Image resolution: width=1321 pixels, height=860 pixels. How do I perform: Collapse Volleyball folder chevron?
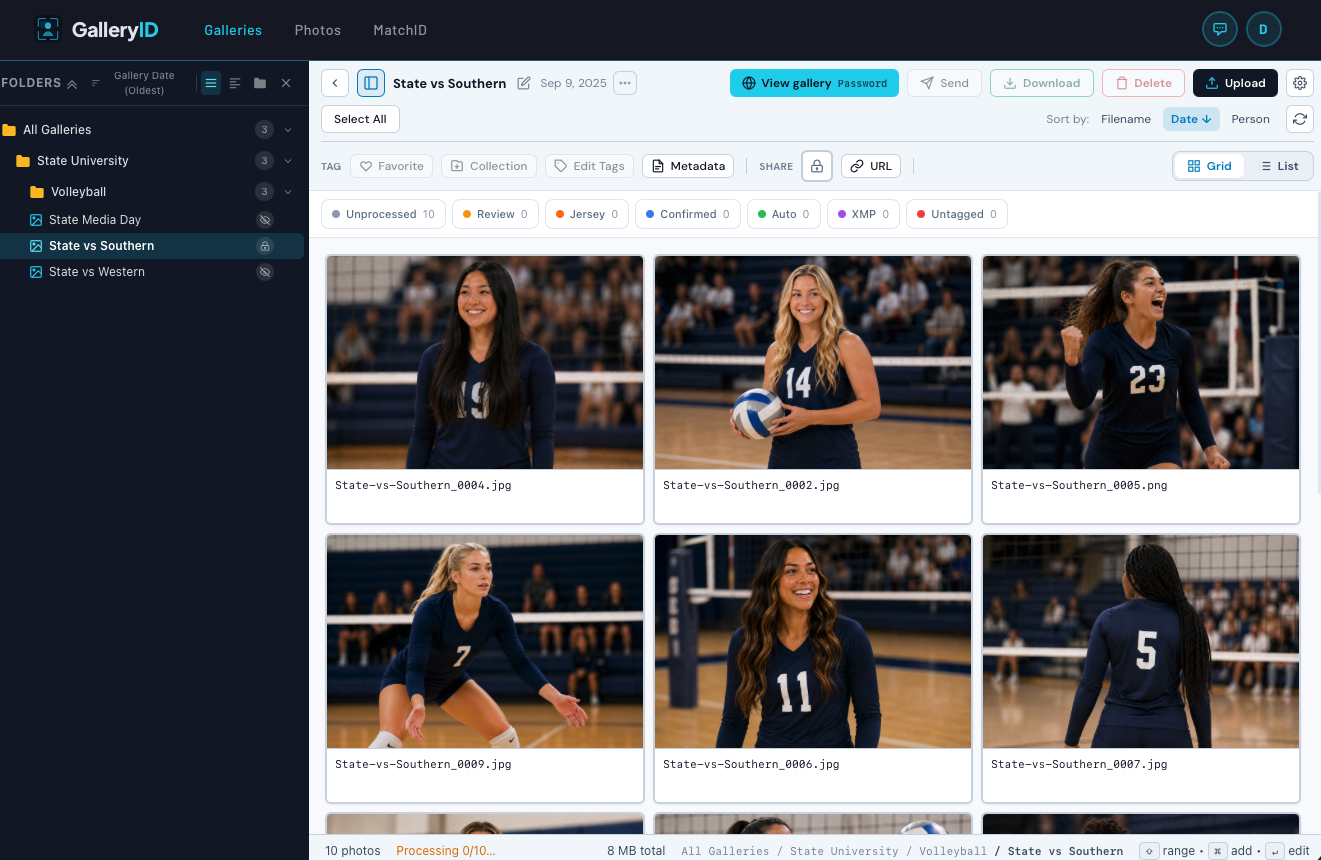288,192
